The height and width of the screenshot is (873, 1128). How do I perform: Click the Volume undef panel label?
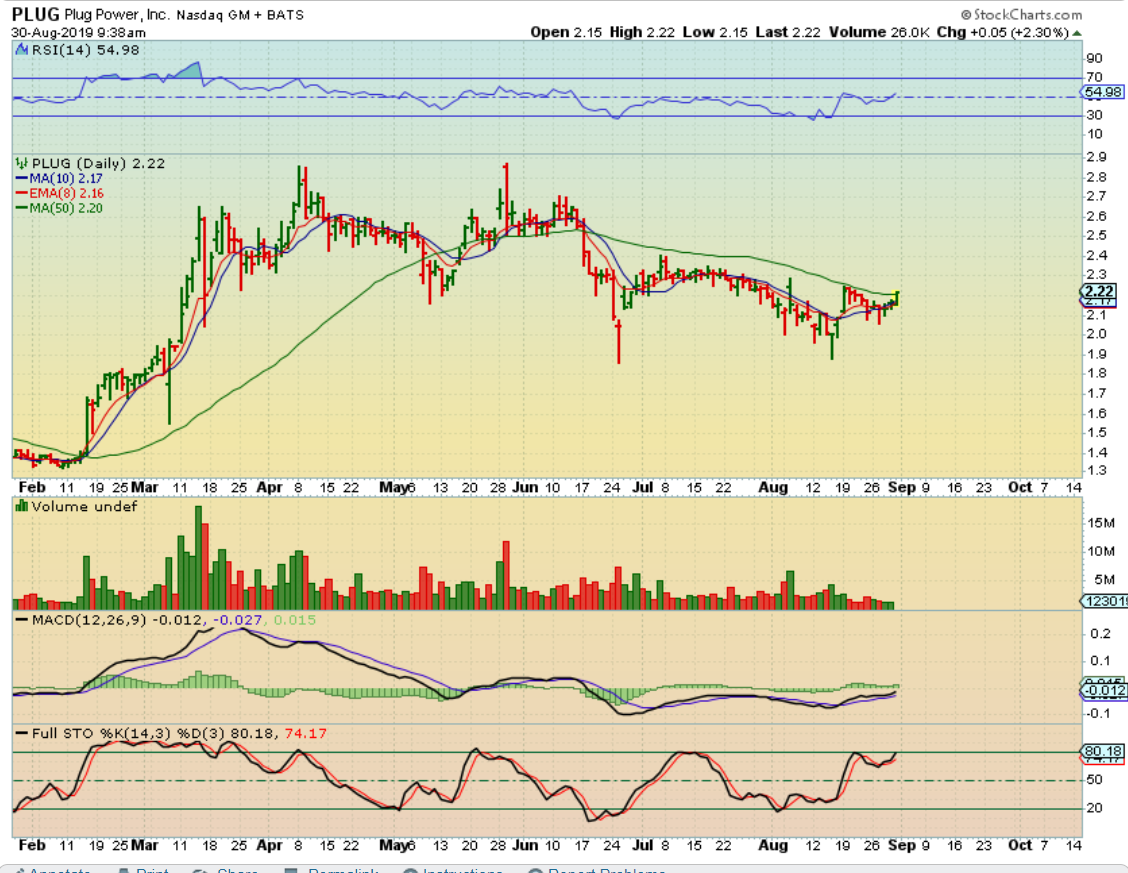(x=84, y=506)
